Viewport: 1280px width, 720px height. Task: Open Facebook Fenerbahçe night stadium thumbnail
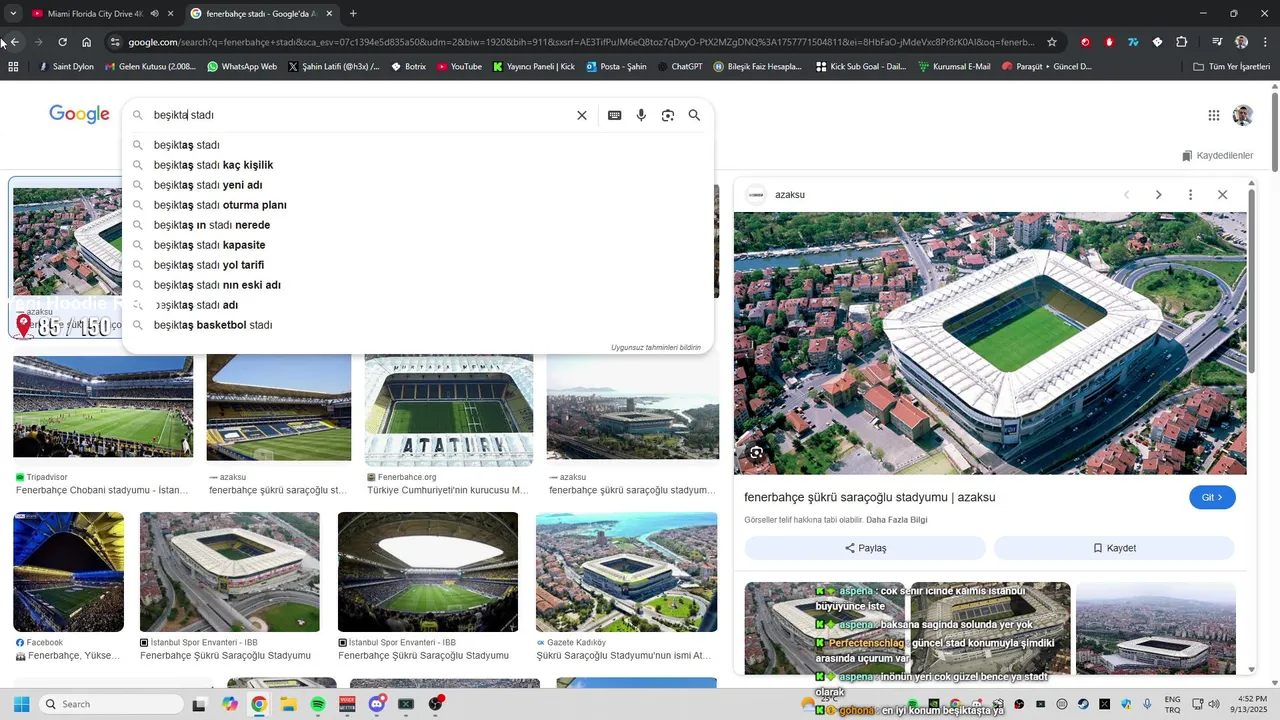click(69, 572)
